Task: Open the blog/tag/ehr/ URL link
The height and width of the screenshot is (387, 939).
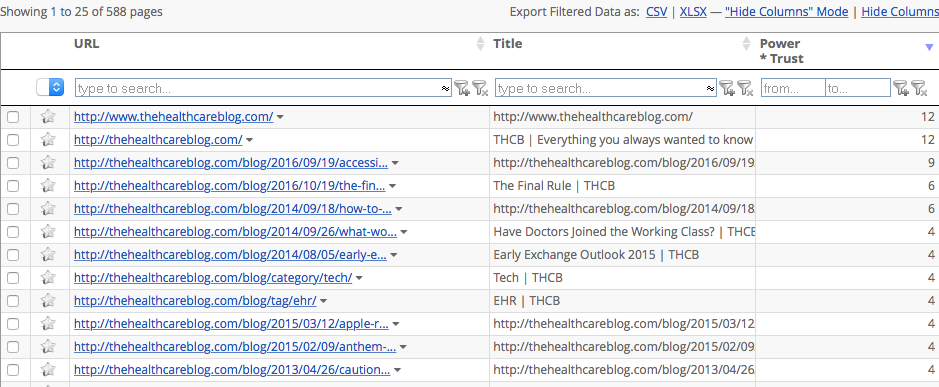Action: tap(195, 301)
